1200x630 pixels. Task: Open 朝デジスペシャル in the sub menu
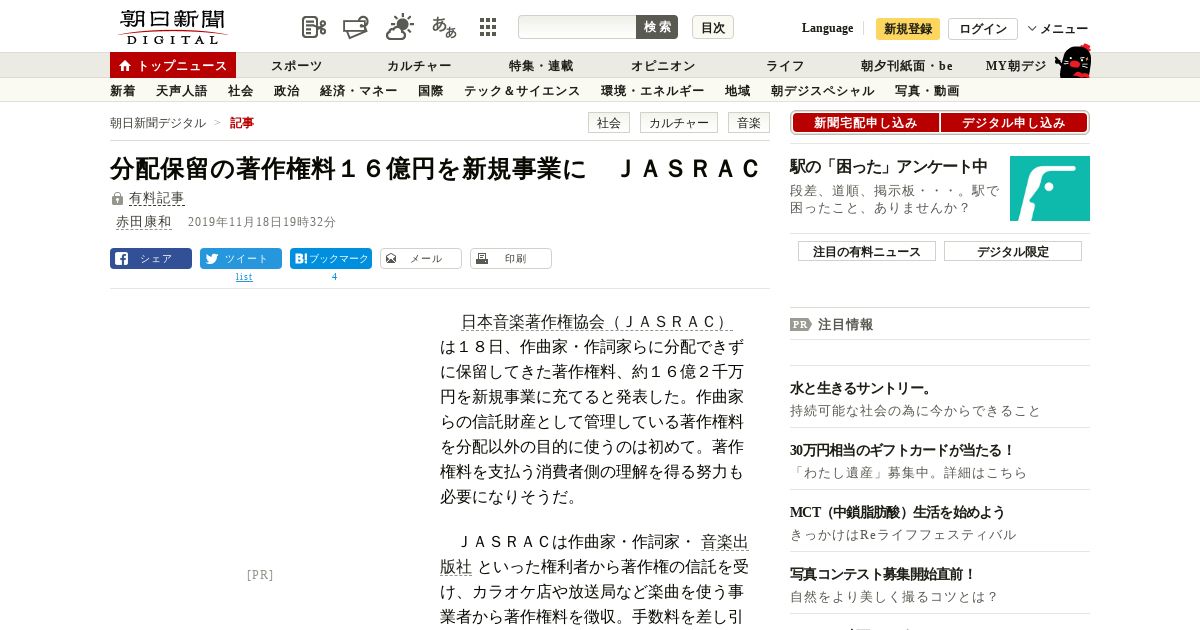coord(822,90)
